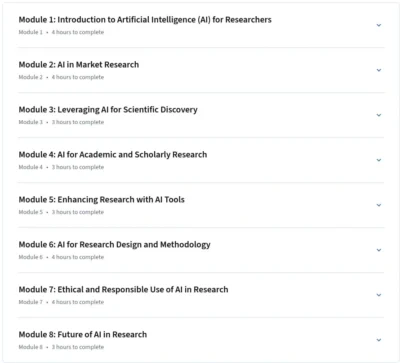Open Module 7: Ethical and Responsible Use title
Image resolution: width=400 pixels, height=363 pixels.
[123, 290]
